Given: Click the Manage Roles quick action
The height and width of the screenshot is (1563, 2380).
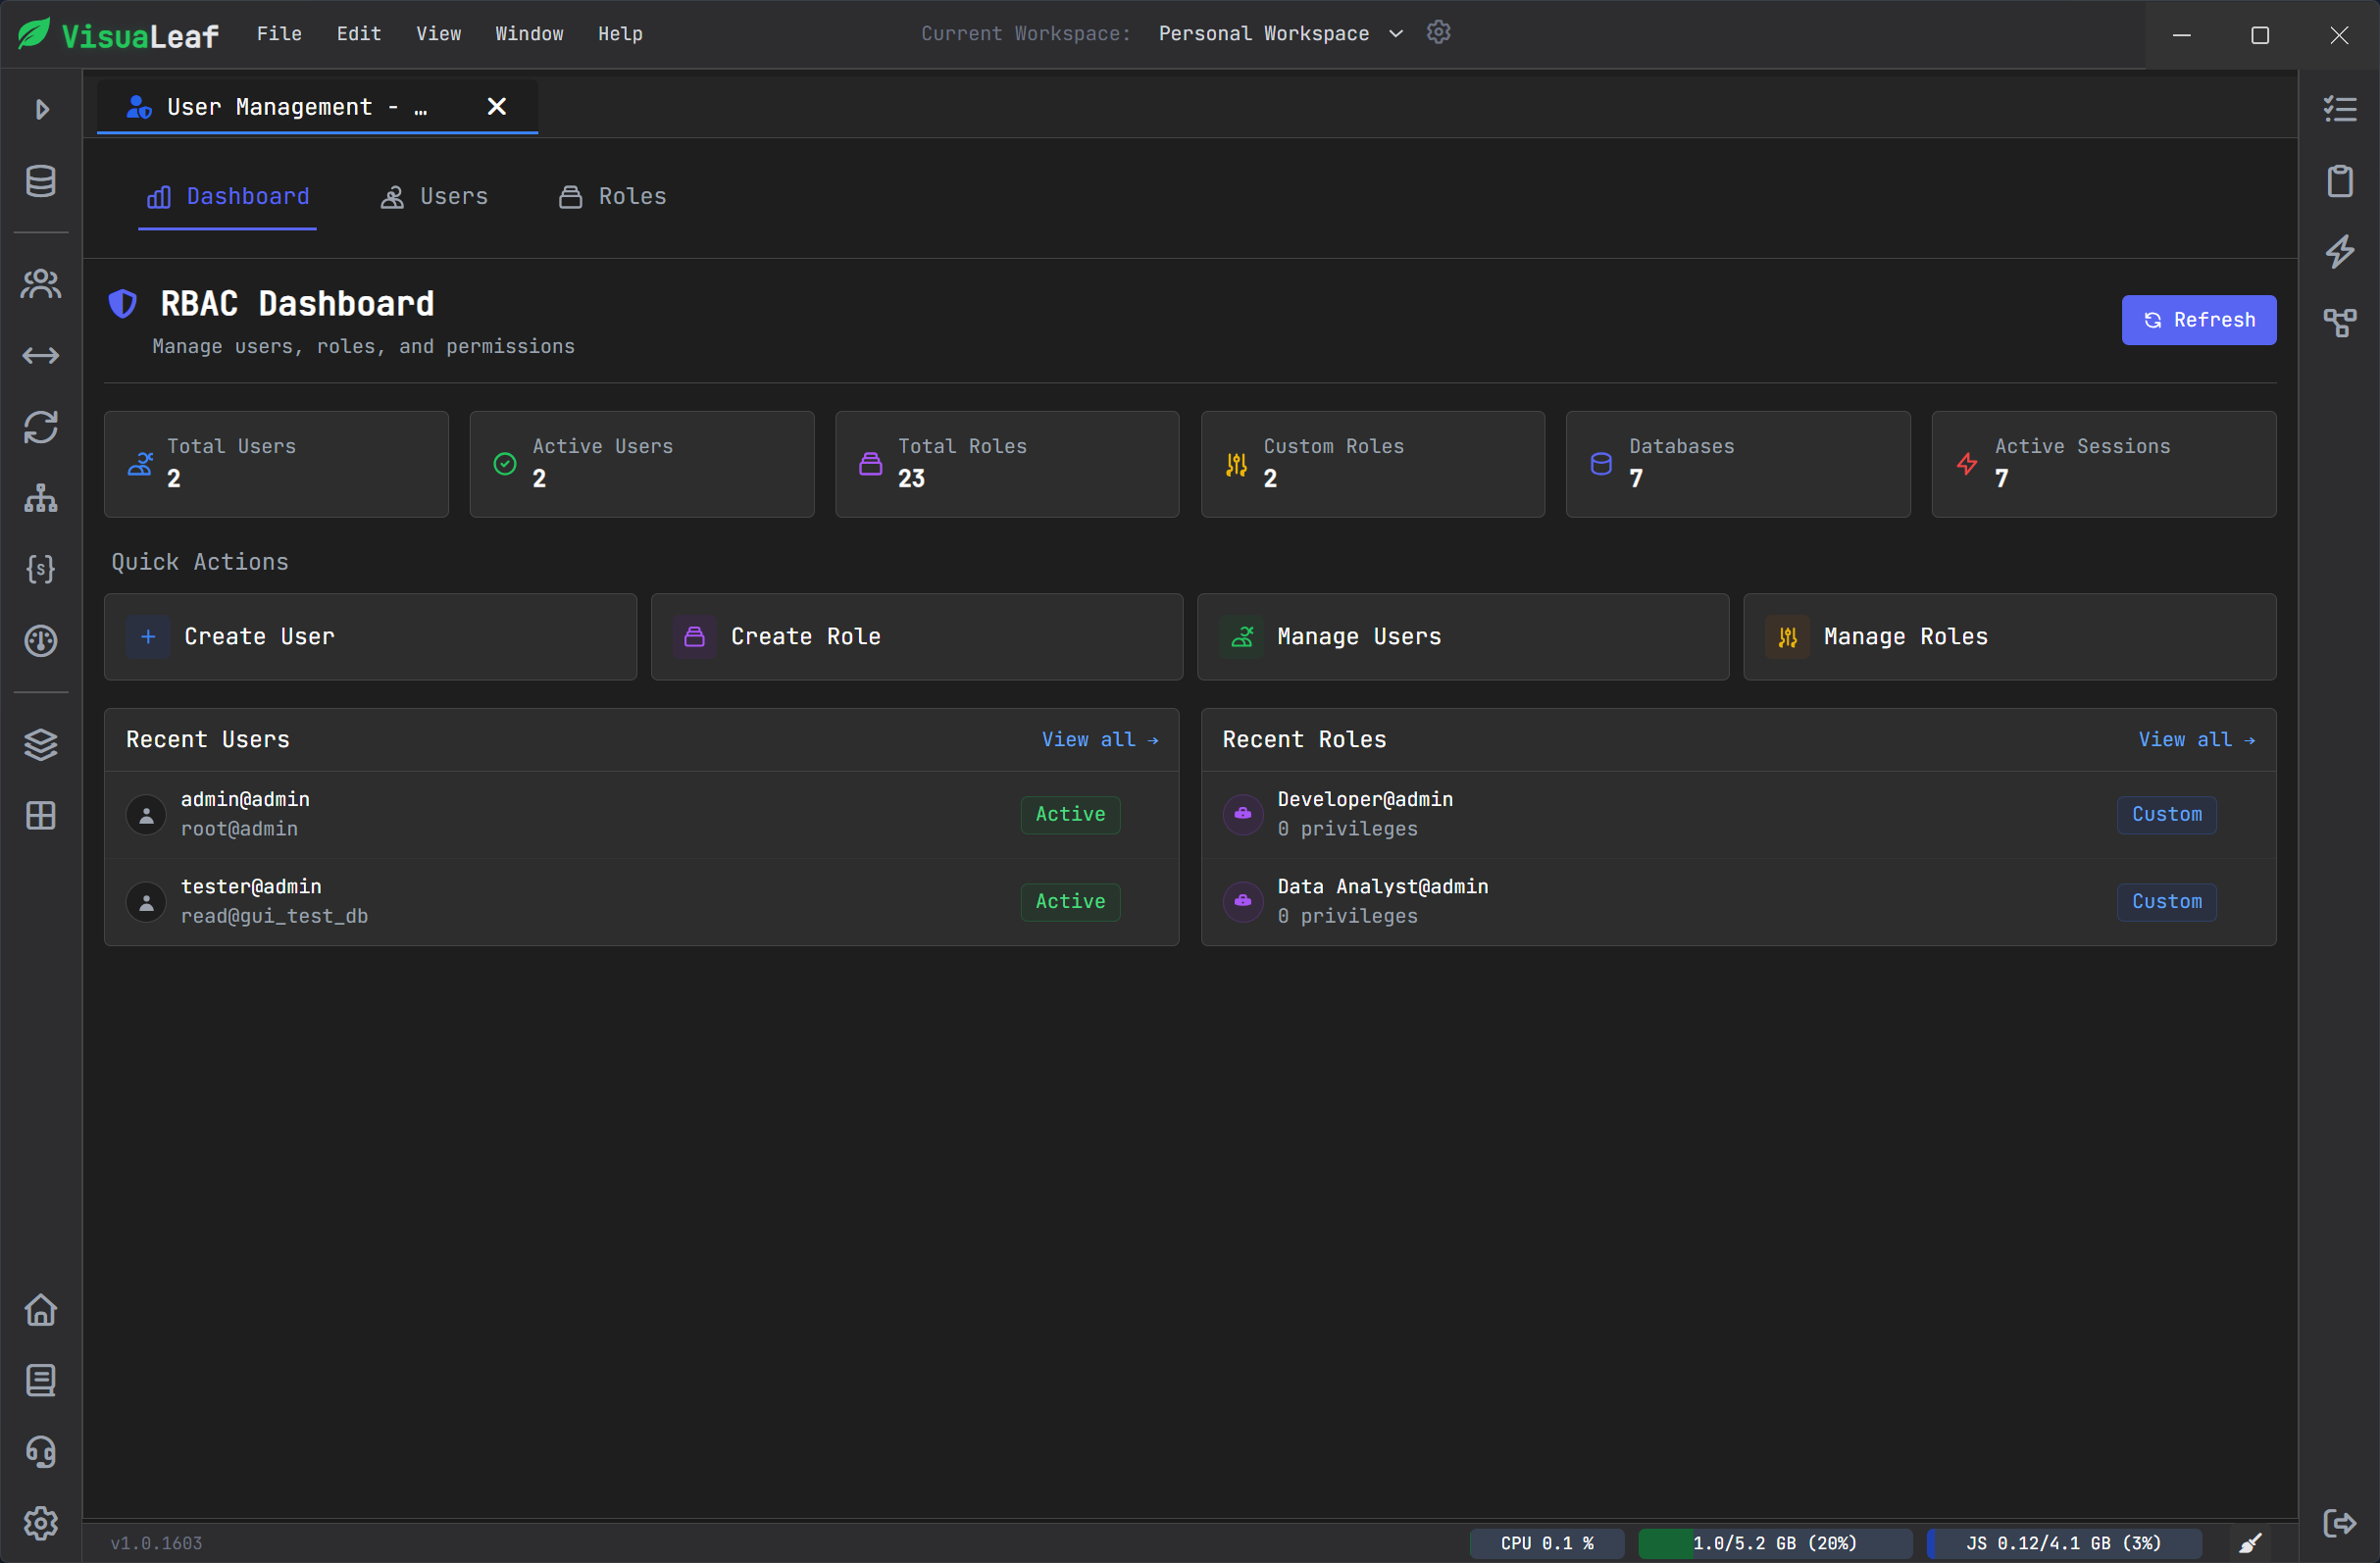Looking at the screenshot, I should pos(2010,637).
